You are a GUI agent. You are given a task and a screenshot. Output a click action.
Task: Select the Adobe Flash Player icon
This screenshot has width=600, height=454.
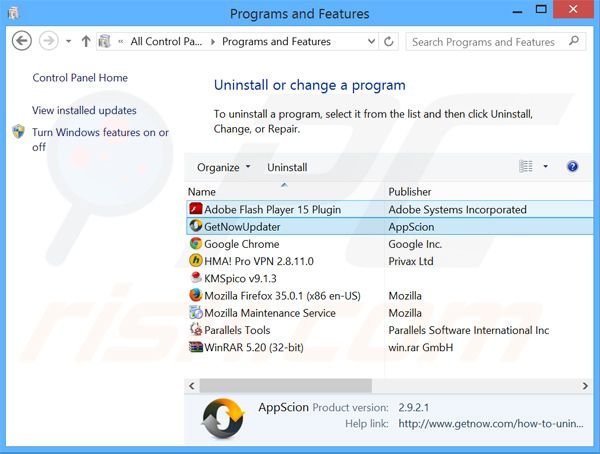[x=196, y=209]
